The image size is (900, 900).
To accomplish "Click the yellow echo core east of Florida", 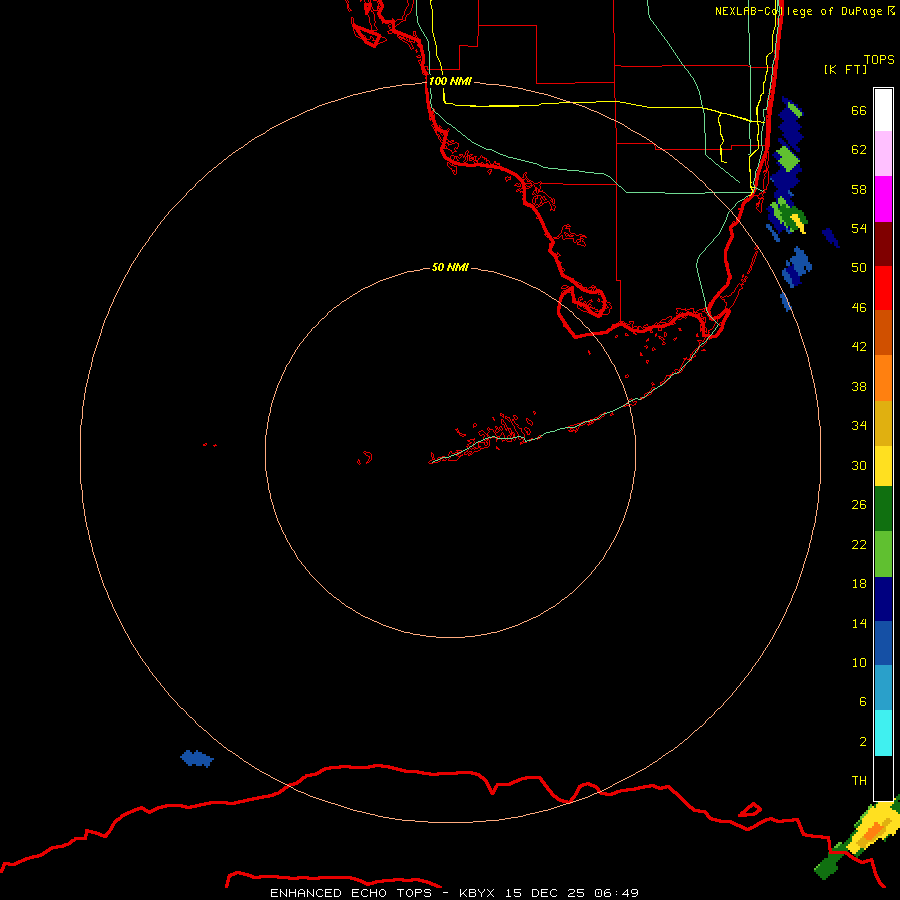I will [798, 222].
